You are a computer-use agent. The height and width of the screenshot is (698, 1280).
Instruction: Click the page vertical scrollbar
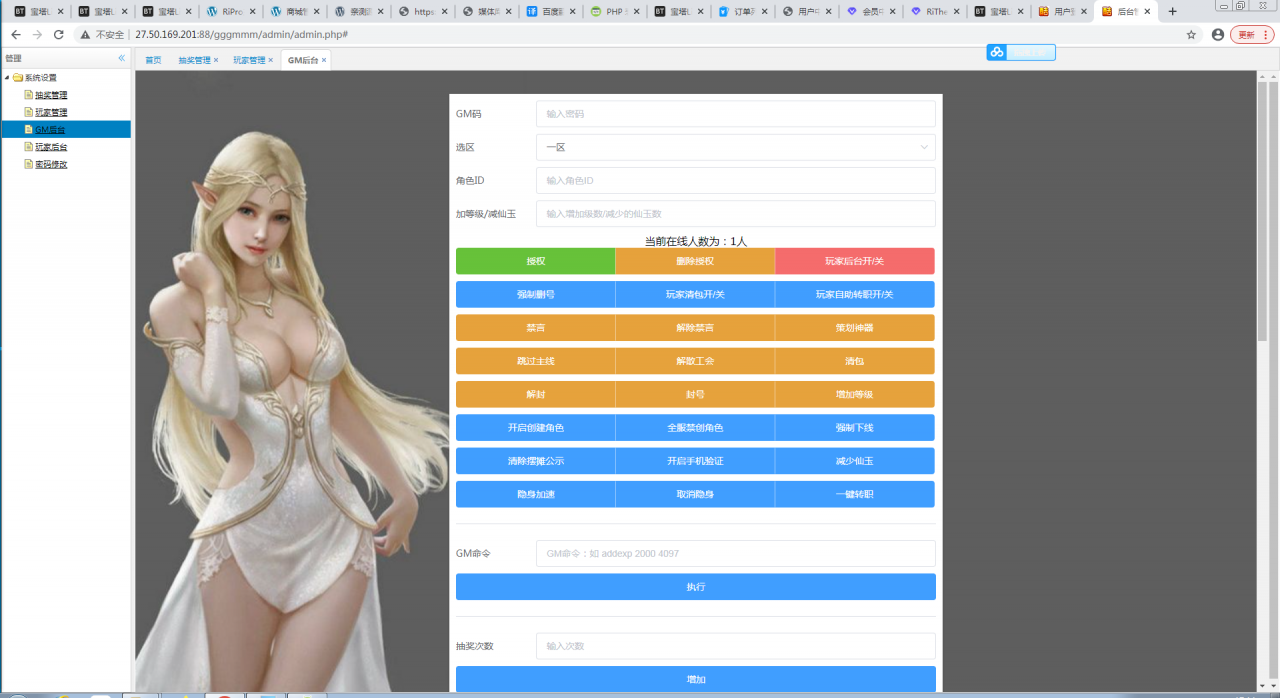(x=1262, y=210)
